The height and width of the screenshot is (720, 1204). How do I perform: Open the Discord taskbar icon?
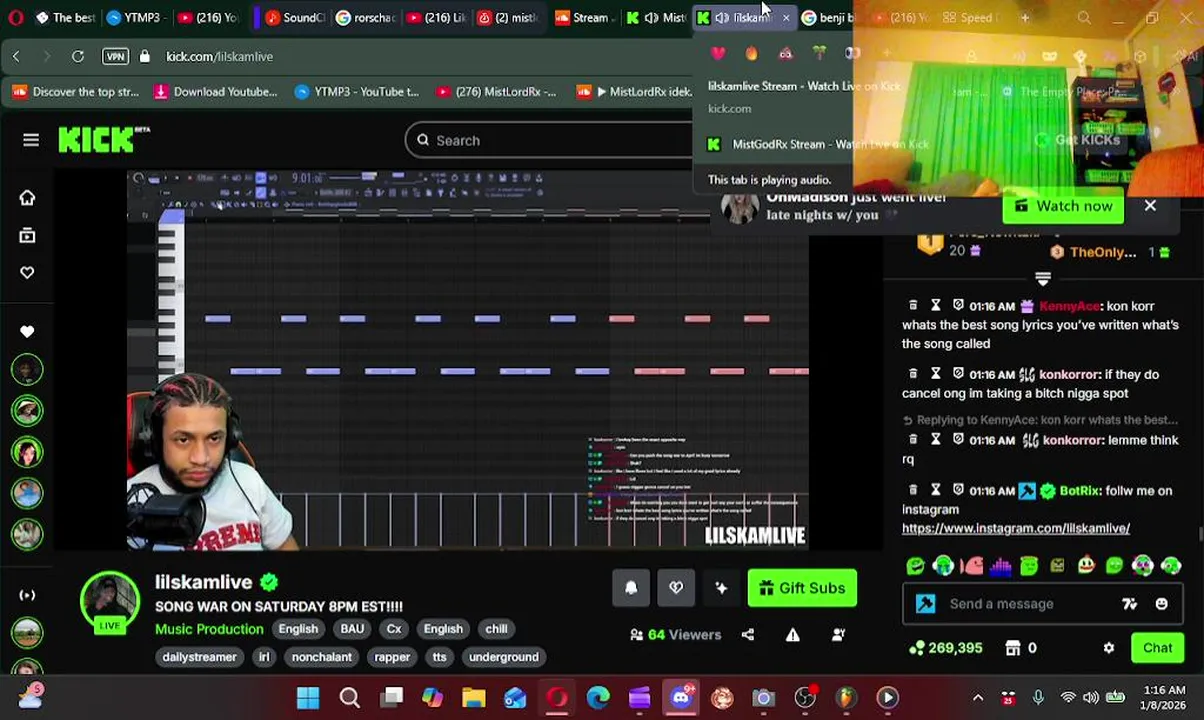(681, 698)
